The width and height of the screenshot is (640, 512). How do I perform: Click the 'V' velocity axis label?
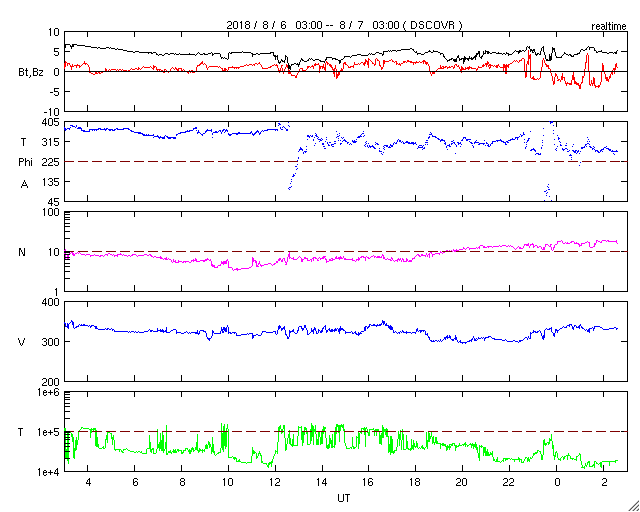(22, 342)
